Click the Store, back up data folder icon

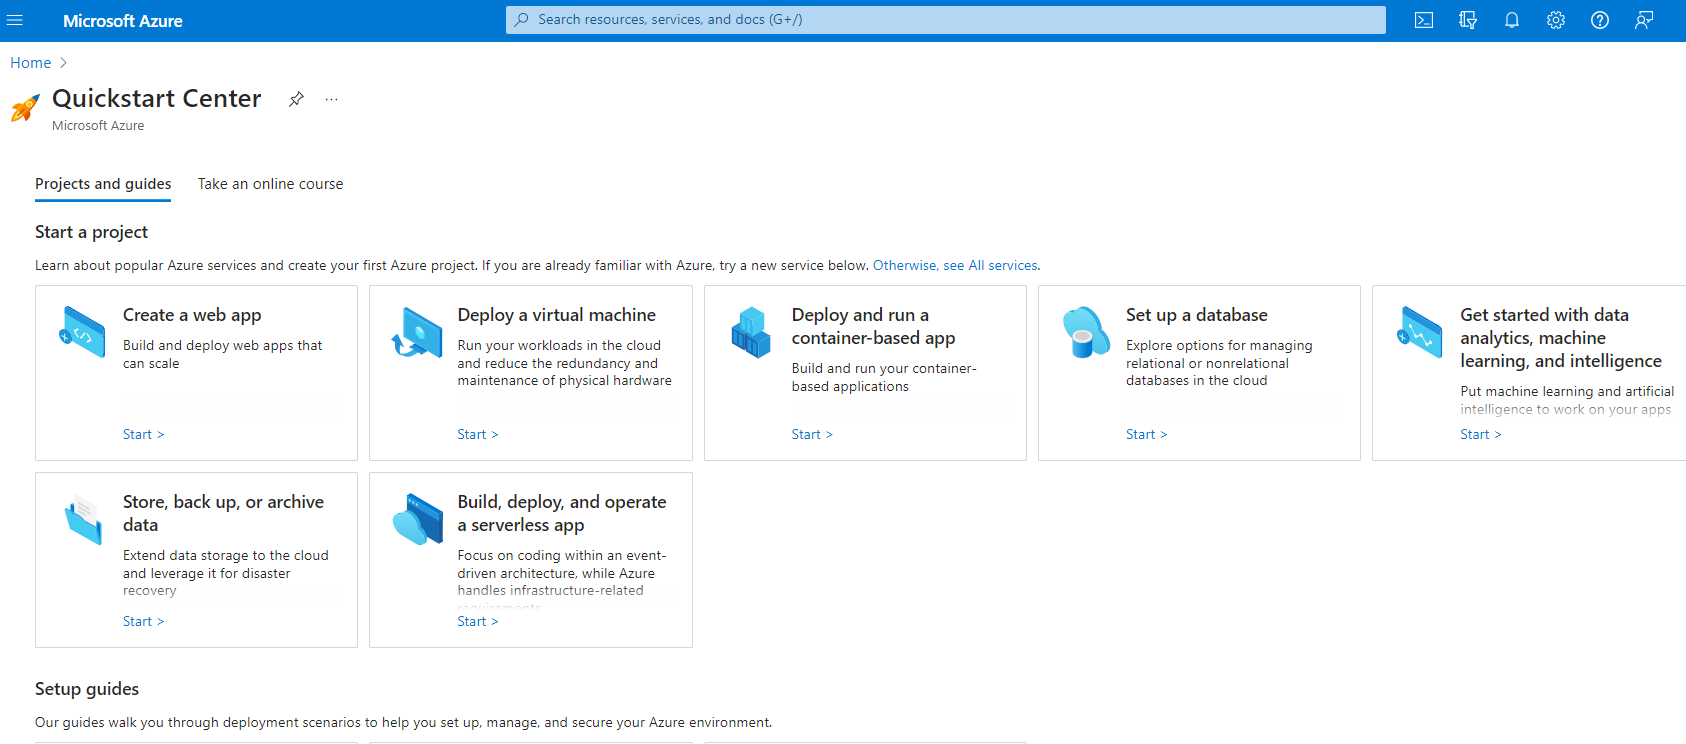83,519
